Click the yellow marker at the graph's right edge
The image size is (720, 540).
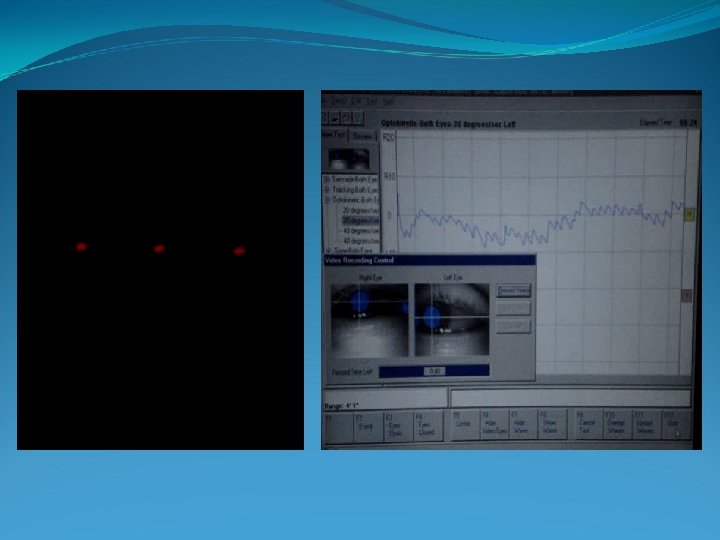689,214
